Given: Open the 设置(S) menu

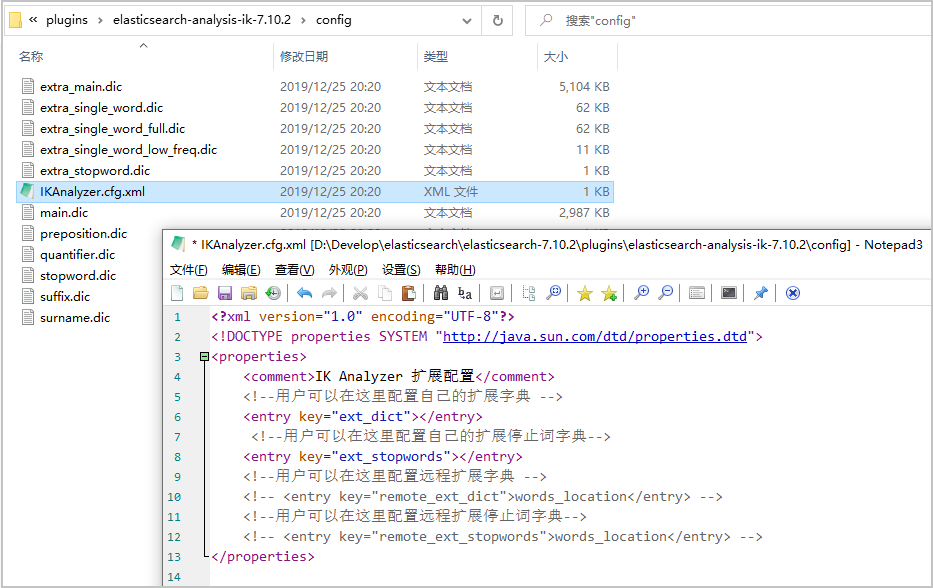Looking at the screenshot, I should coord(401,270).
